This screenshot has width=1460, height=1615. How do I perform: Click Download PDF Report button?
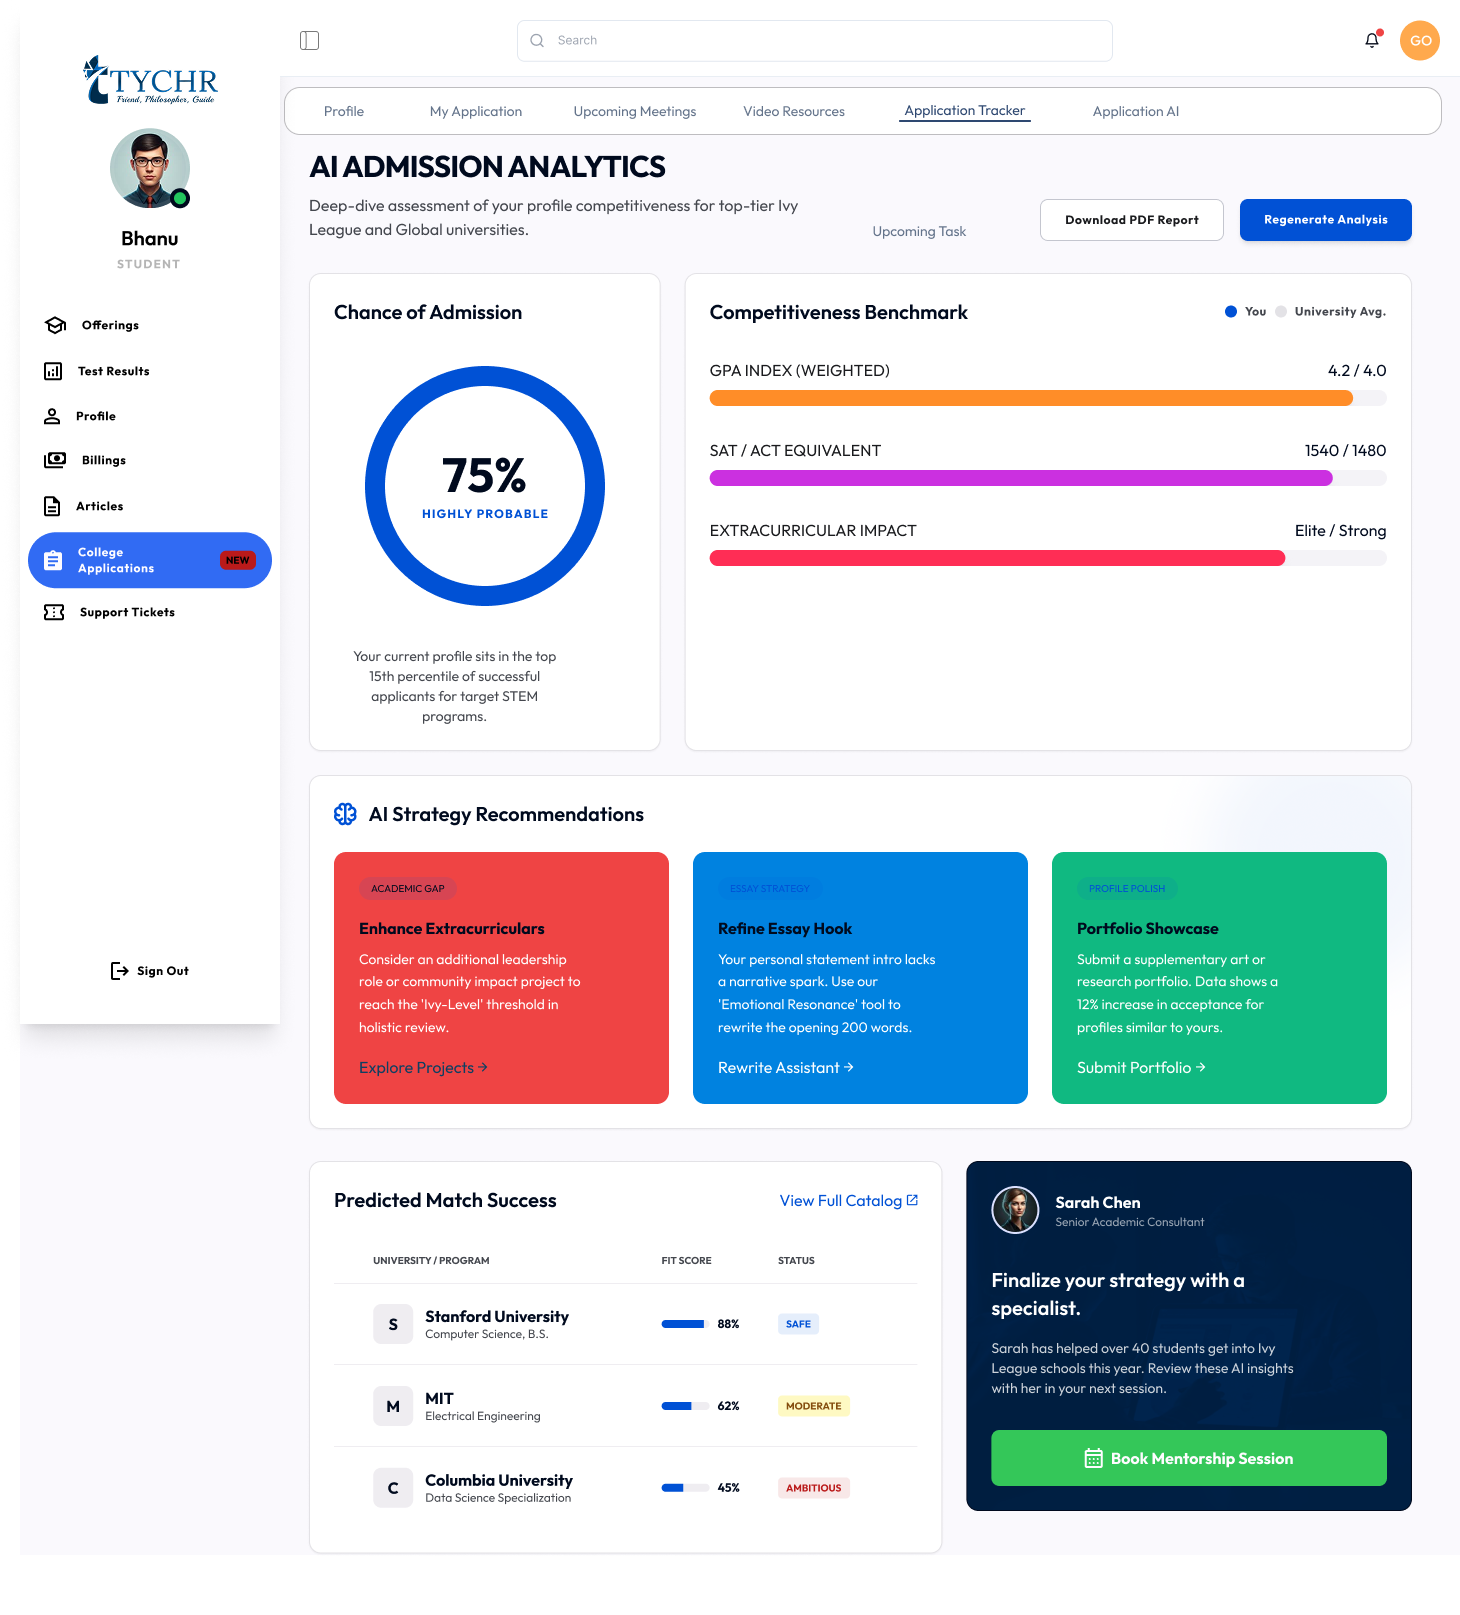[1131, 220]
